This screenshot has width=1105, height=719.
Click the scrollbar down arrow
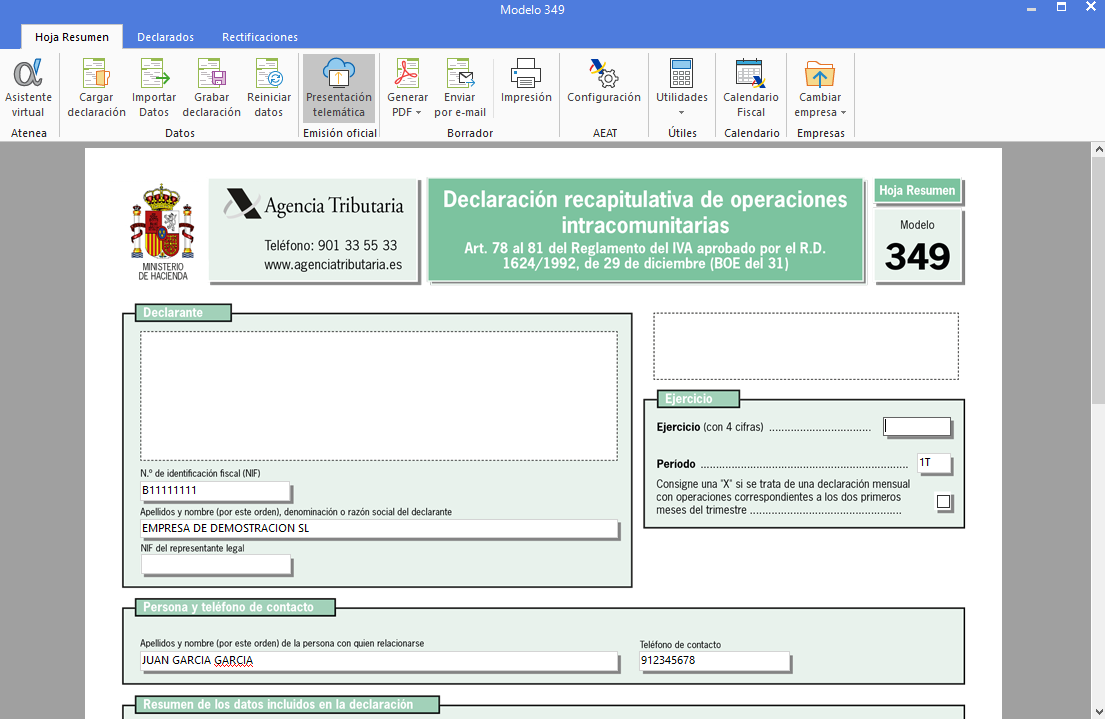pyautogui.click(x=1099, y=711)
